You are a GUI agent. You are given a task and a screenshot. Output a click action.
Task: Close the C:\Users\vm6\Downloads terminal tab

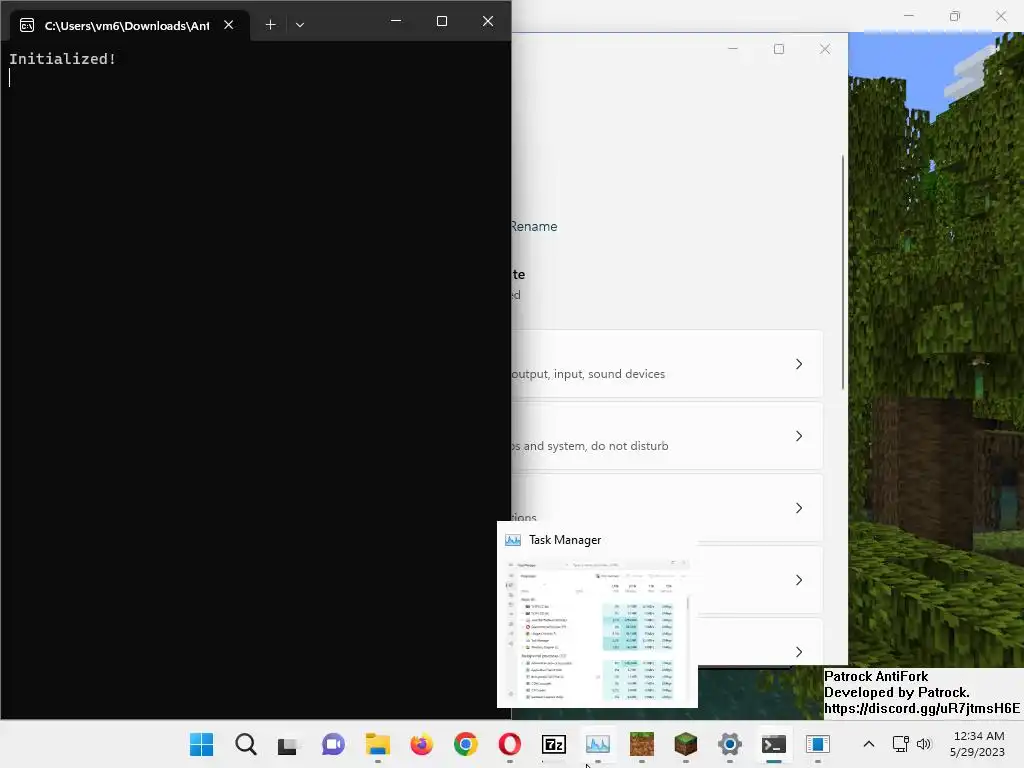click(x=229, y=25)
